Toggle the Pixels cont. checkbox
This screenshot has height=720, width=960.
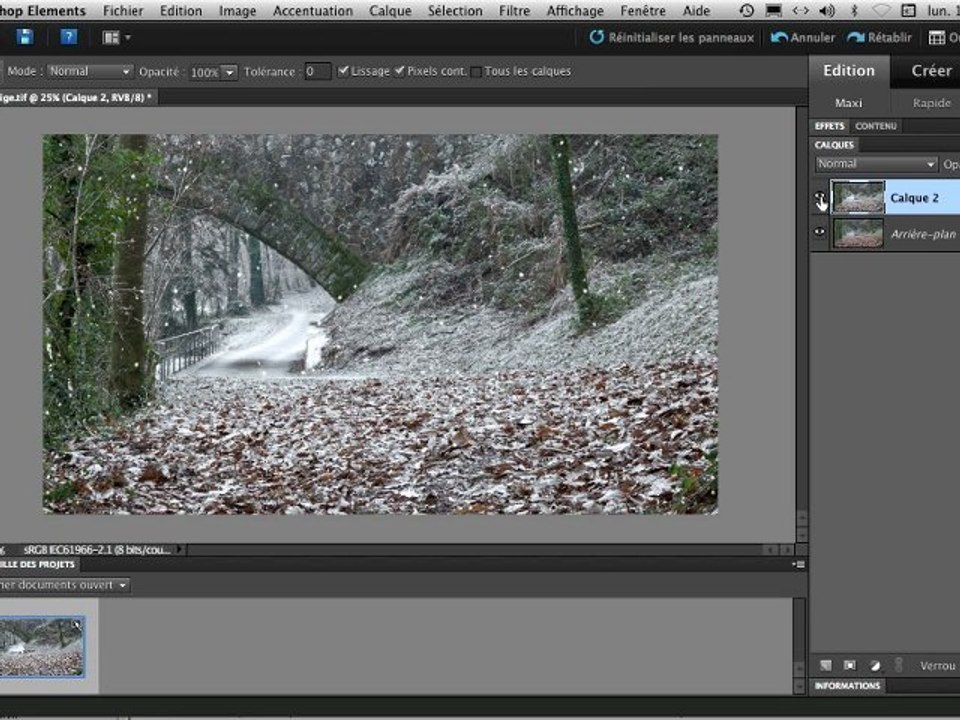(400, 71)
